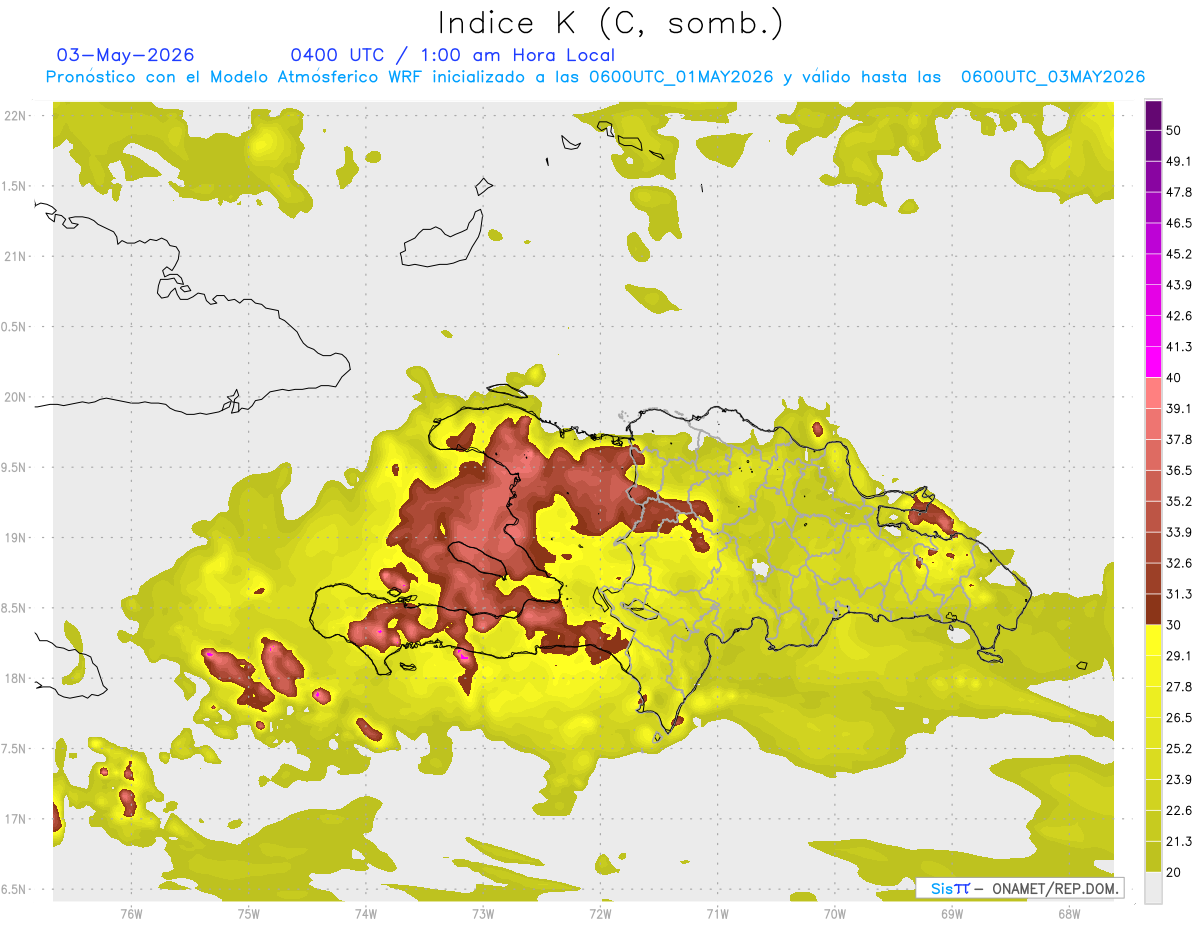Click the 20N latitude axis label
This screenshot has height=927, width=1200.
tap(16, 397)
